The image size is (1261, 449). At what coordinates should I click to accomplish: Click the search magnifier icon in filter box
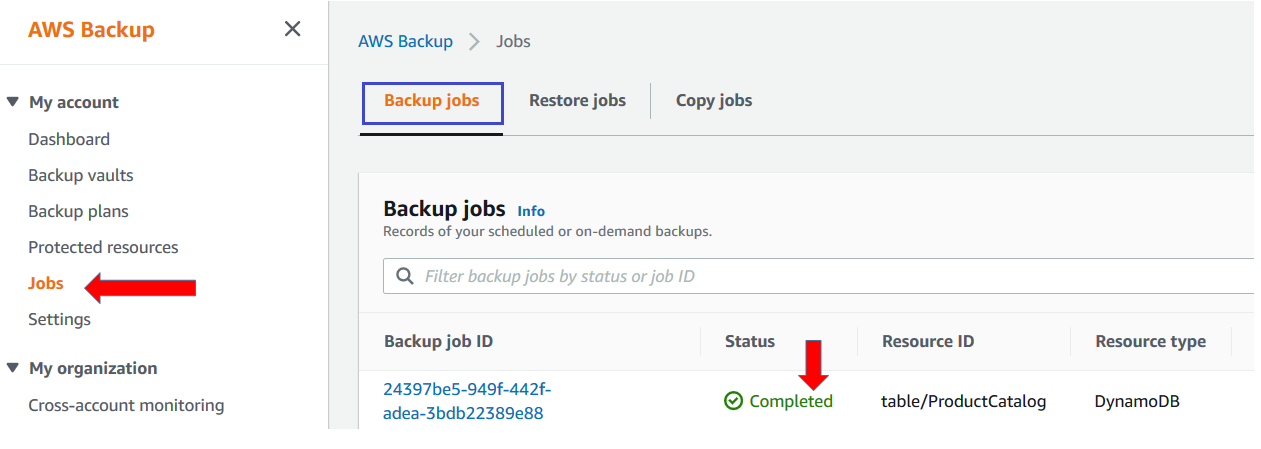point(405,276)
